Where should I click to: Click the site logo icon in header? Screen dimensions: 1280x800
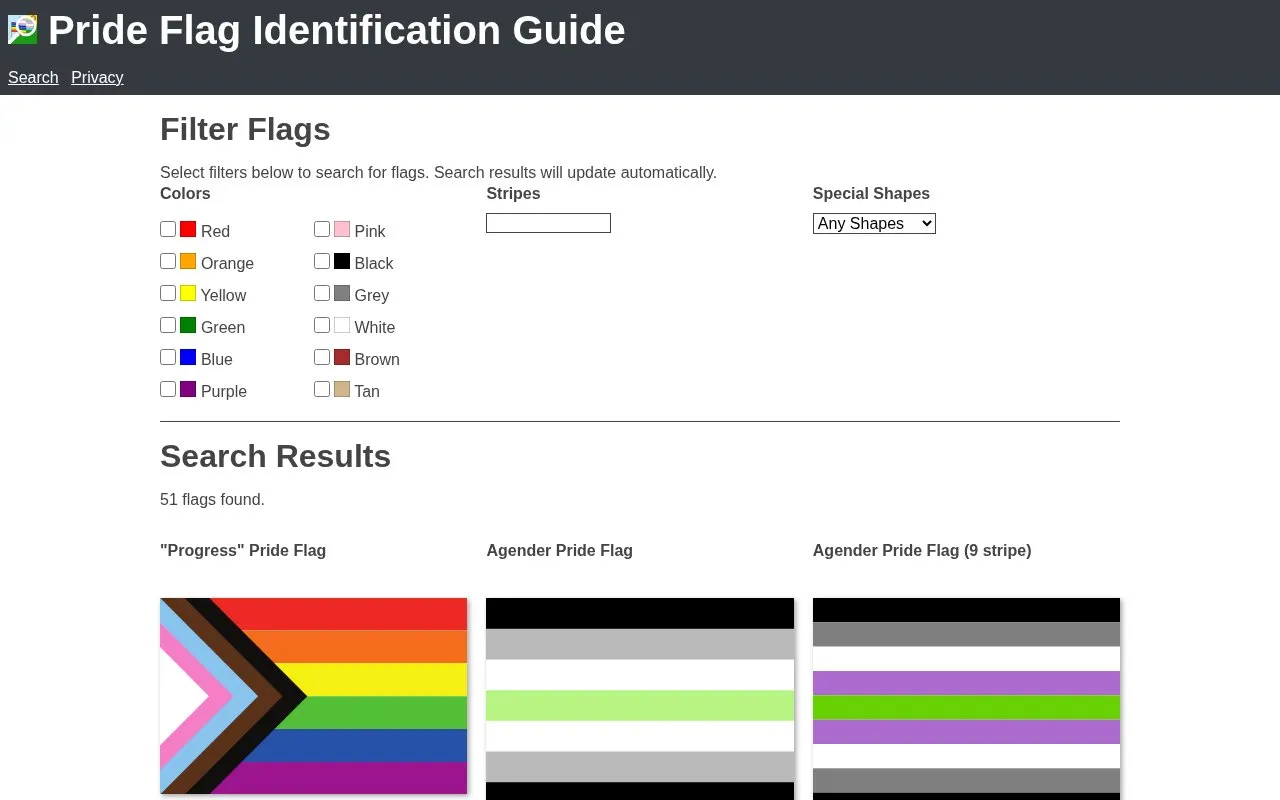pos(23,30)
